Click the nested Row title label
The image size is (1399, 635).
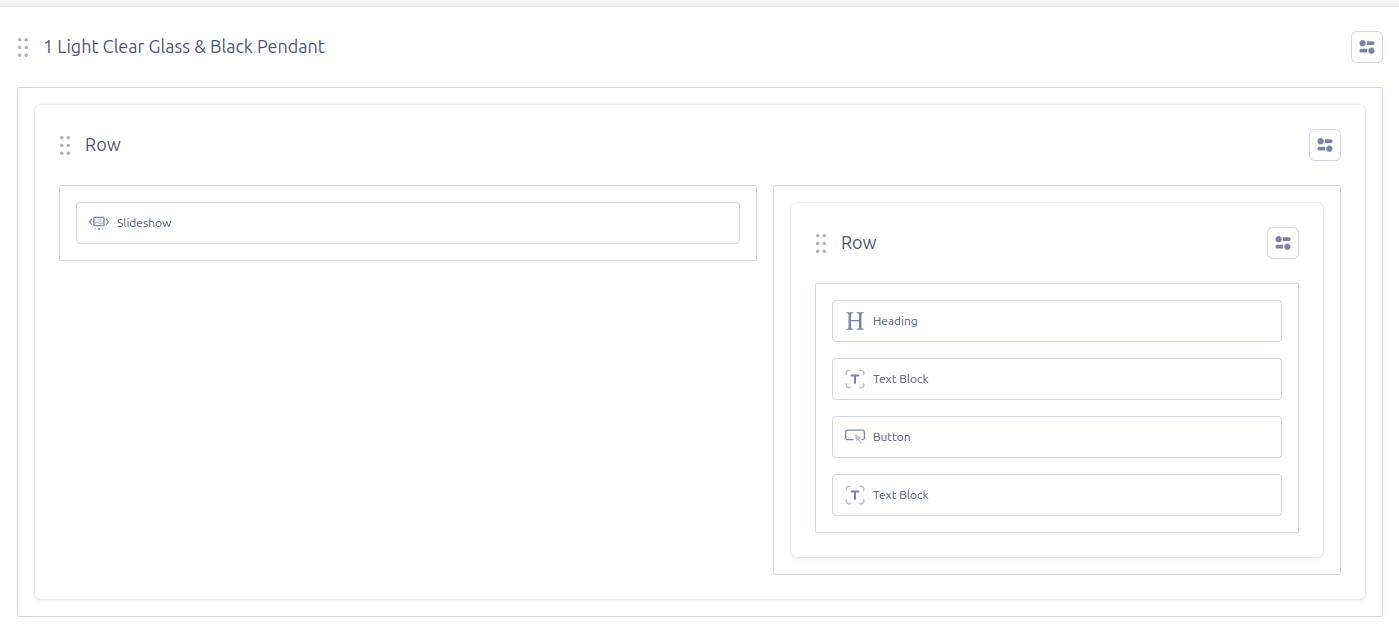click(x=859, y=243)
